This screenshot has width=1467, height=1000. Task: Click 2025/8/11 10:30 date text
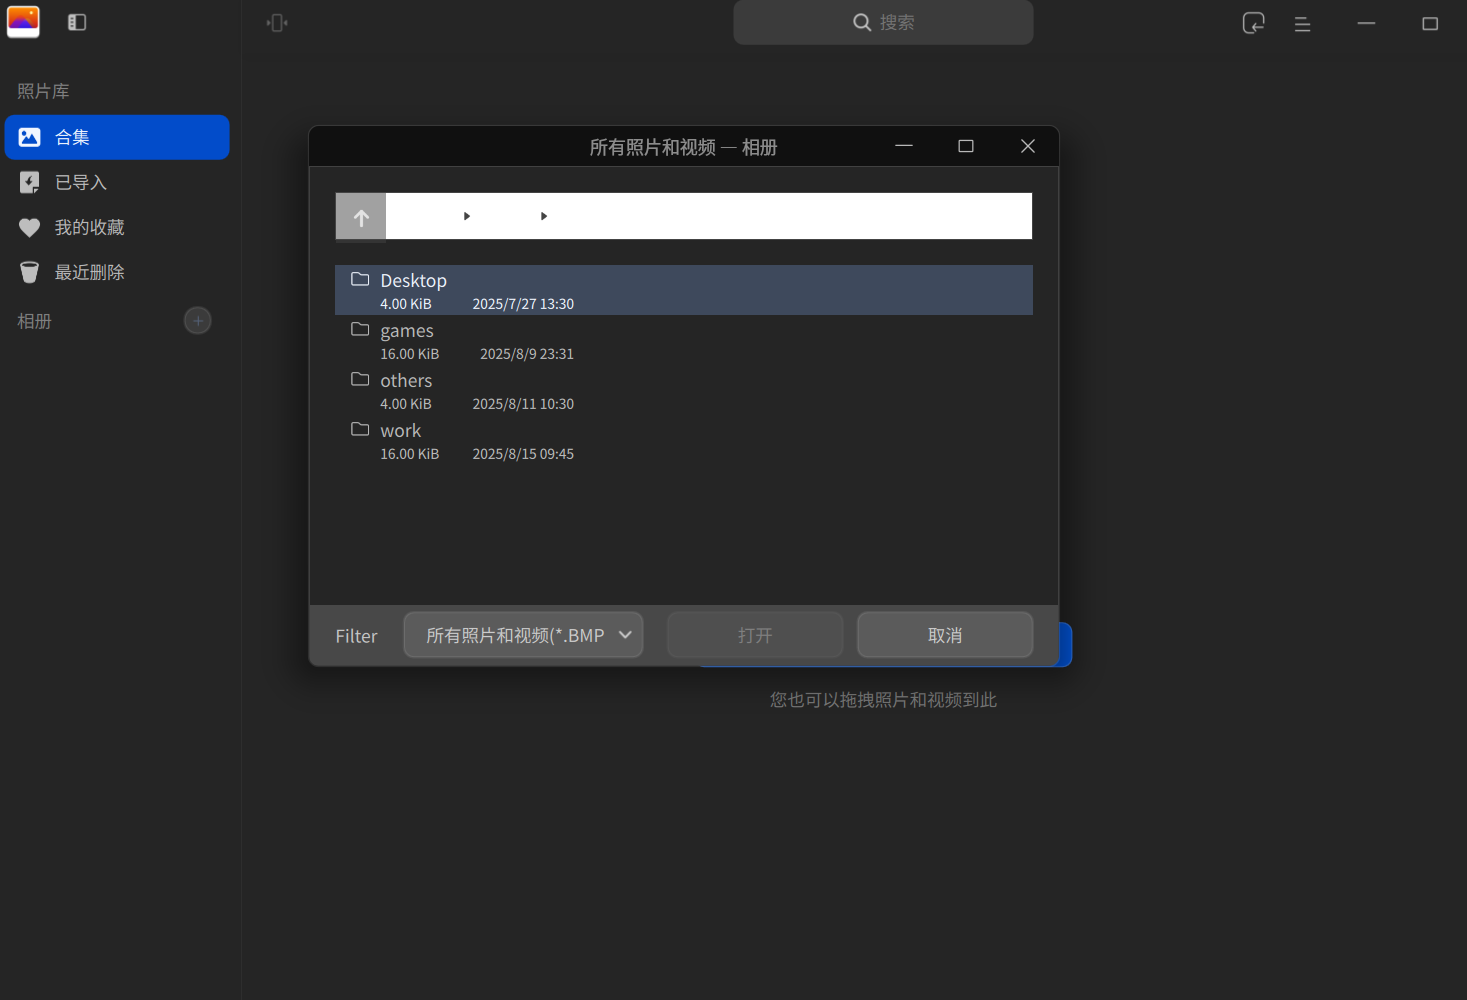(523, 404)
